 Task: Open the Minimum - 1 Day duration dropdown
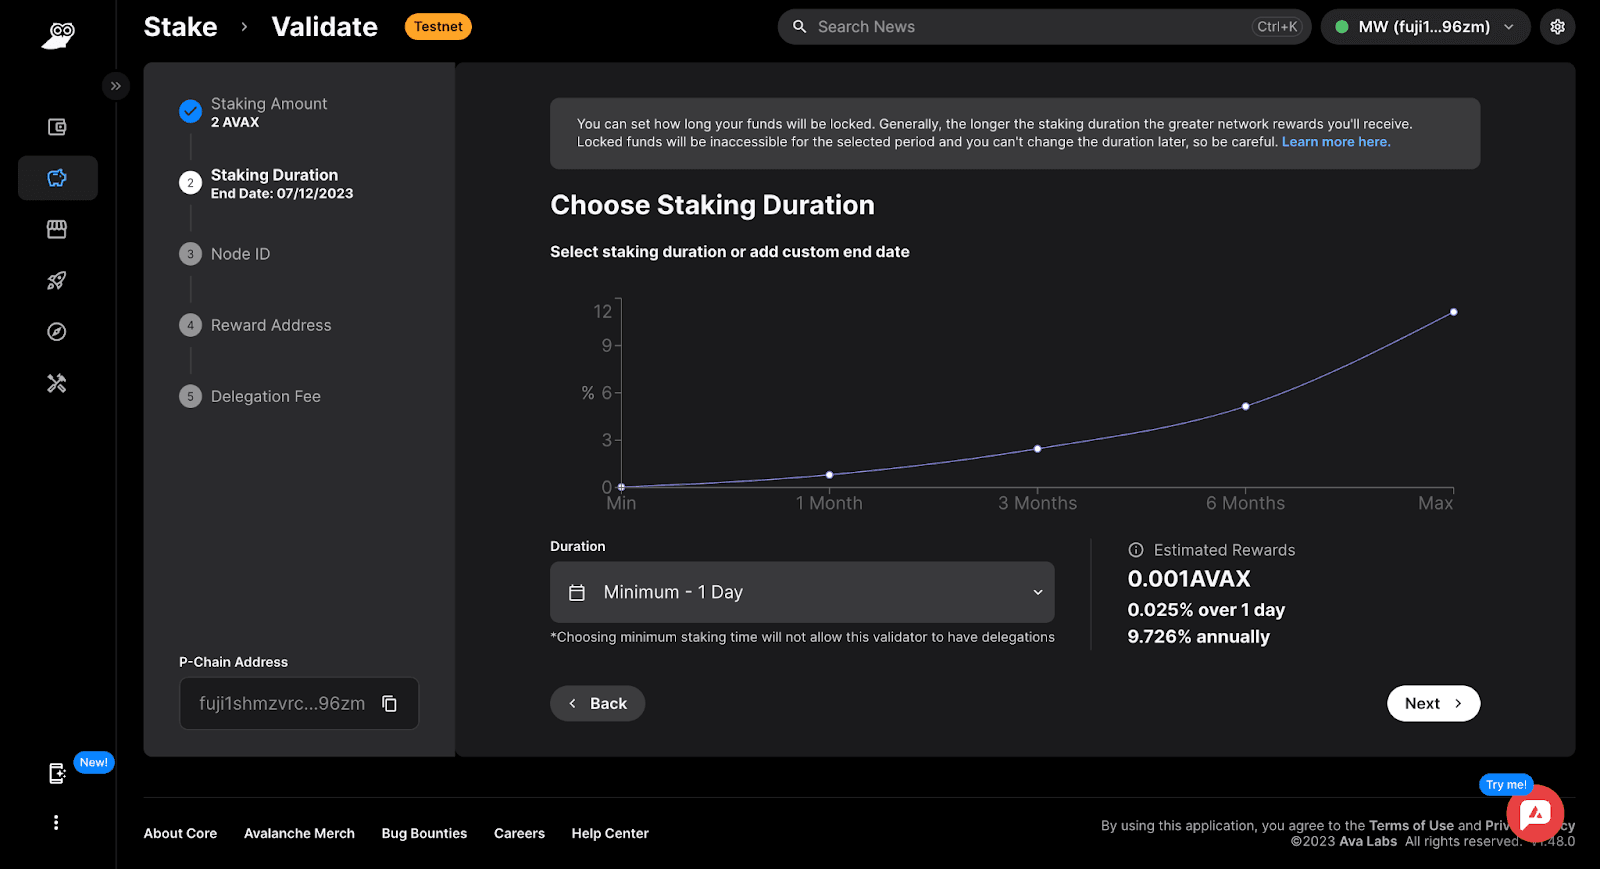[802, 592]
